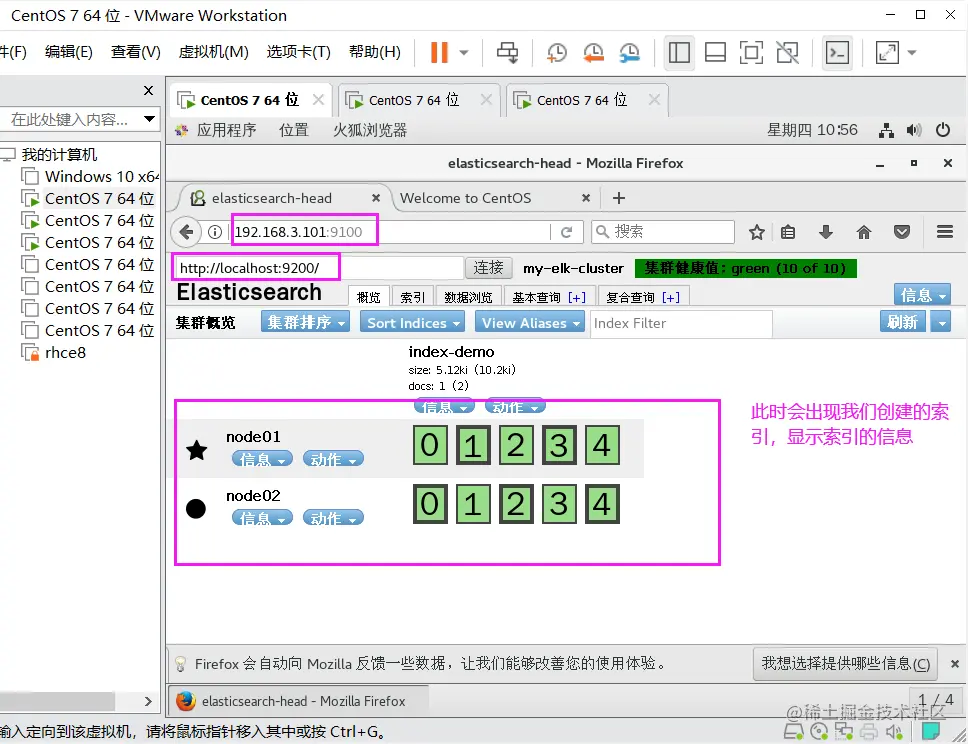Open the 虚拟机(M) menu
This screenshot has width=968, height=744.
tap(213, 52)
